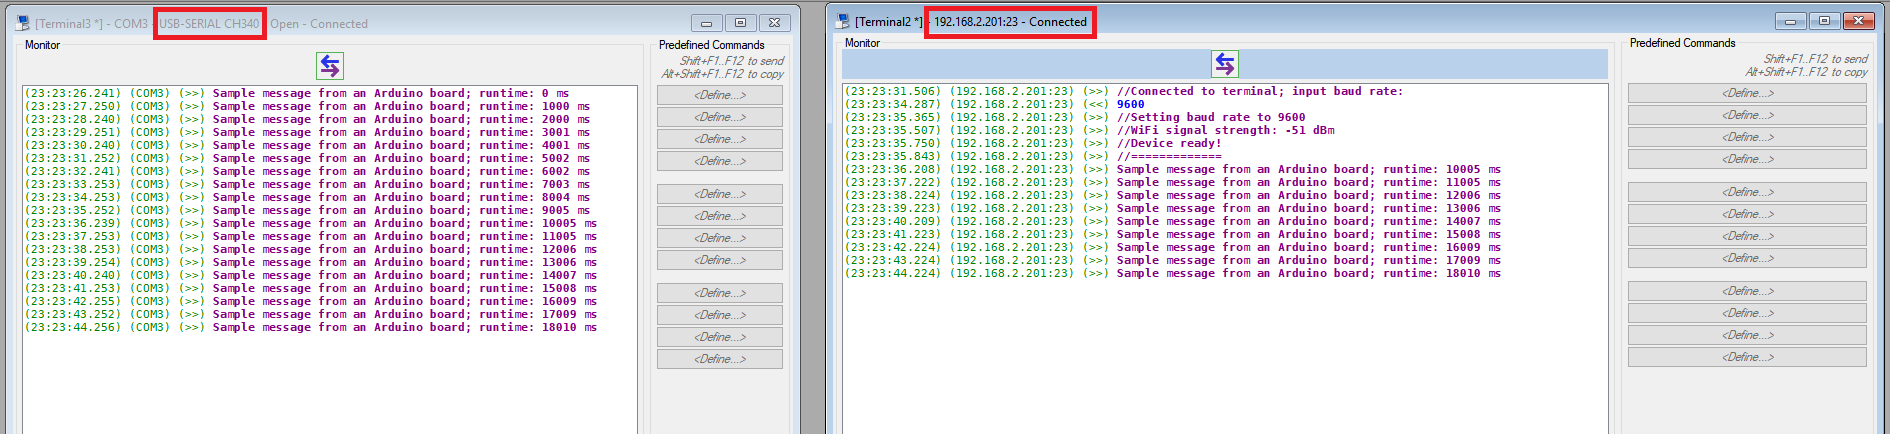
Task: Click '//Connected to terminal; input baud rate:' line
Action: click(x=1124, y=91)
